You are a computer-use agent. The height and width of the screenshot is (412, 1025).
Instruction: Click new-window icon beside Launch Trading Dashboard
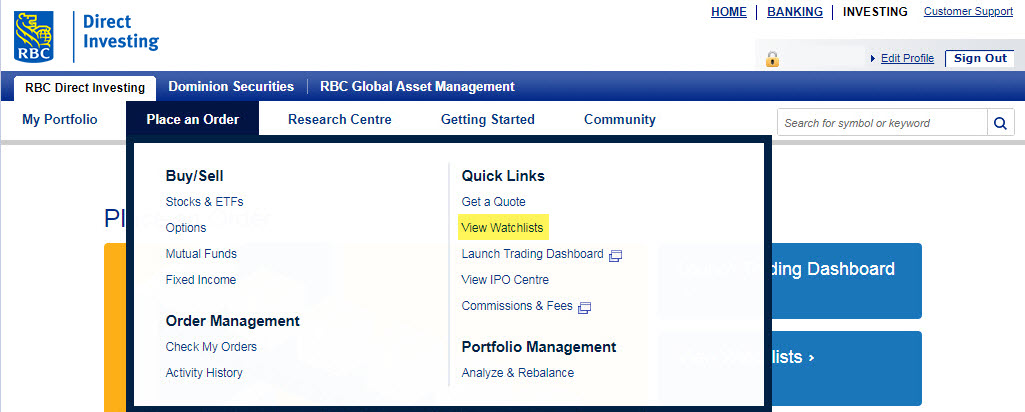[x=615, y=255]
